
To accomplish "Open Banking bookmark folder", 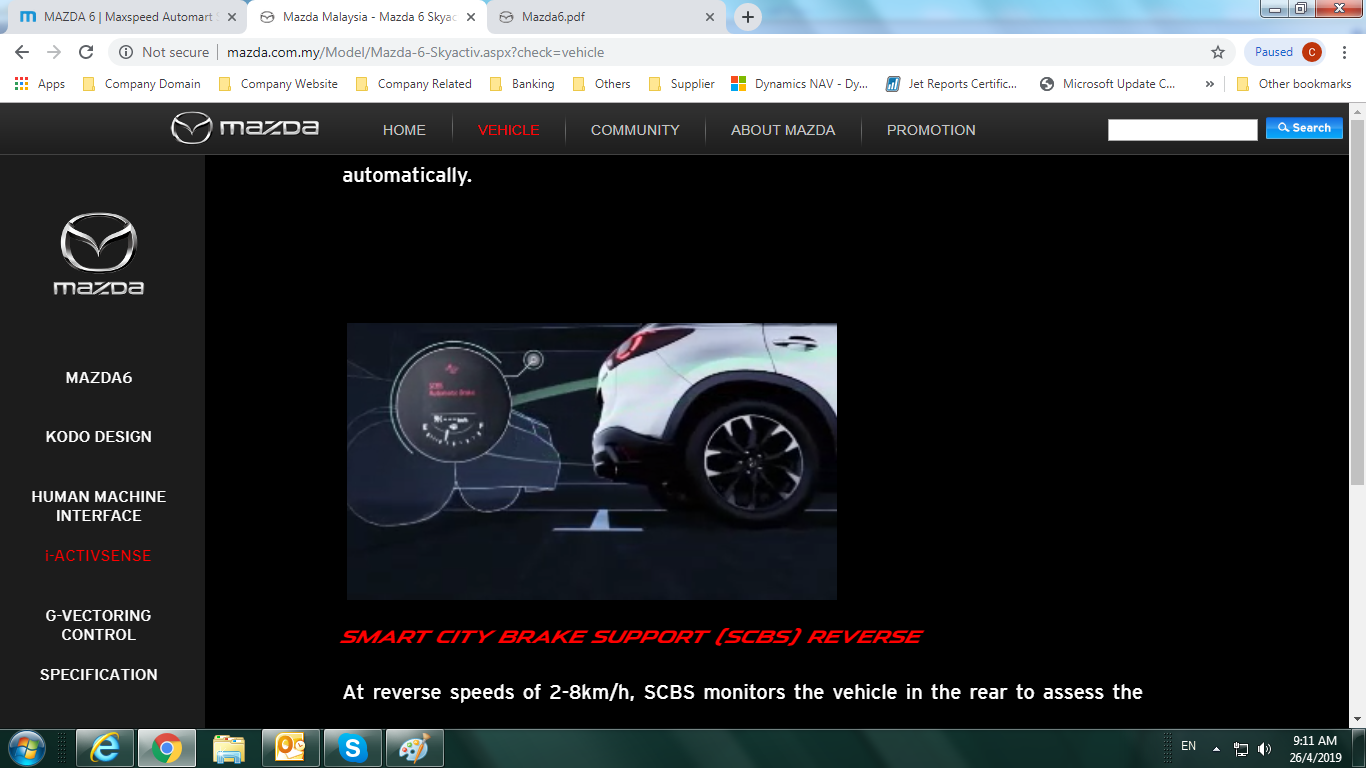I will tap(522, 84).
